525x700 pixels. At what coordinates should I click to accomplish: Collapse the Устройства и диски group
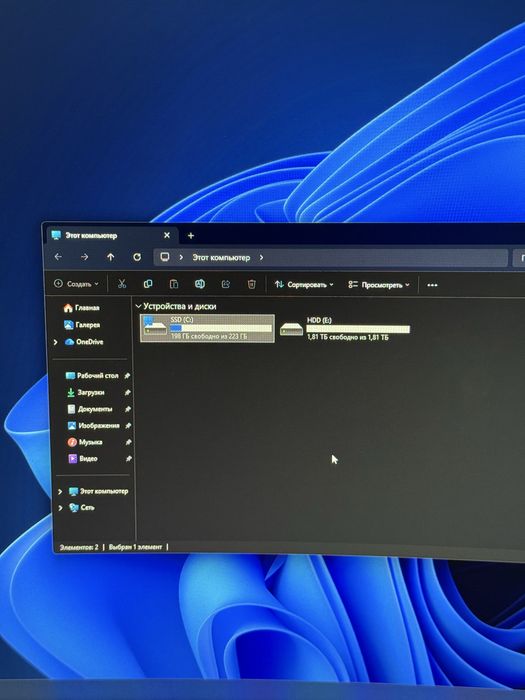pyautogui.click(x=138, y=306)
